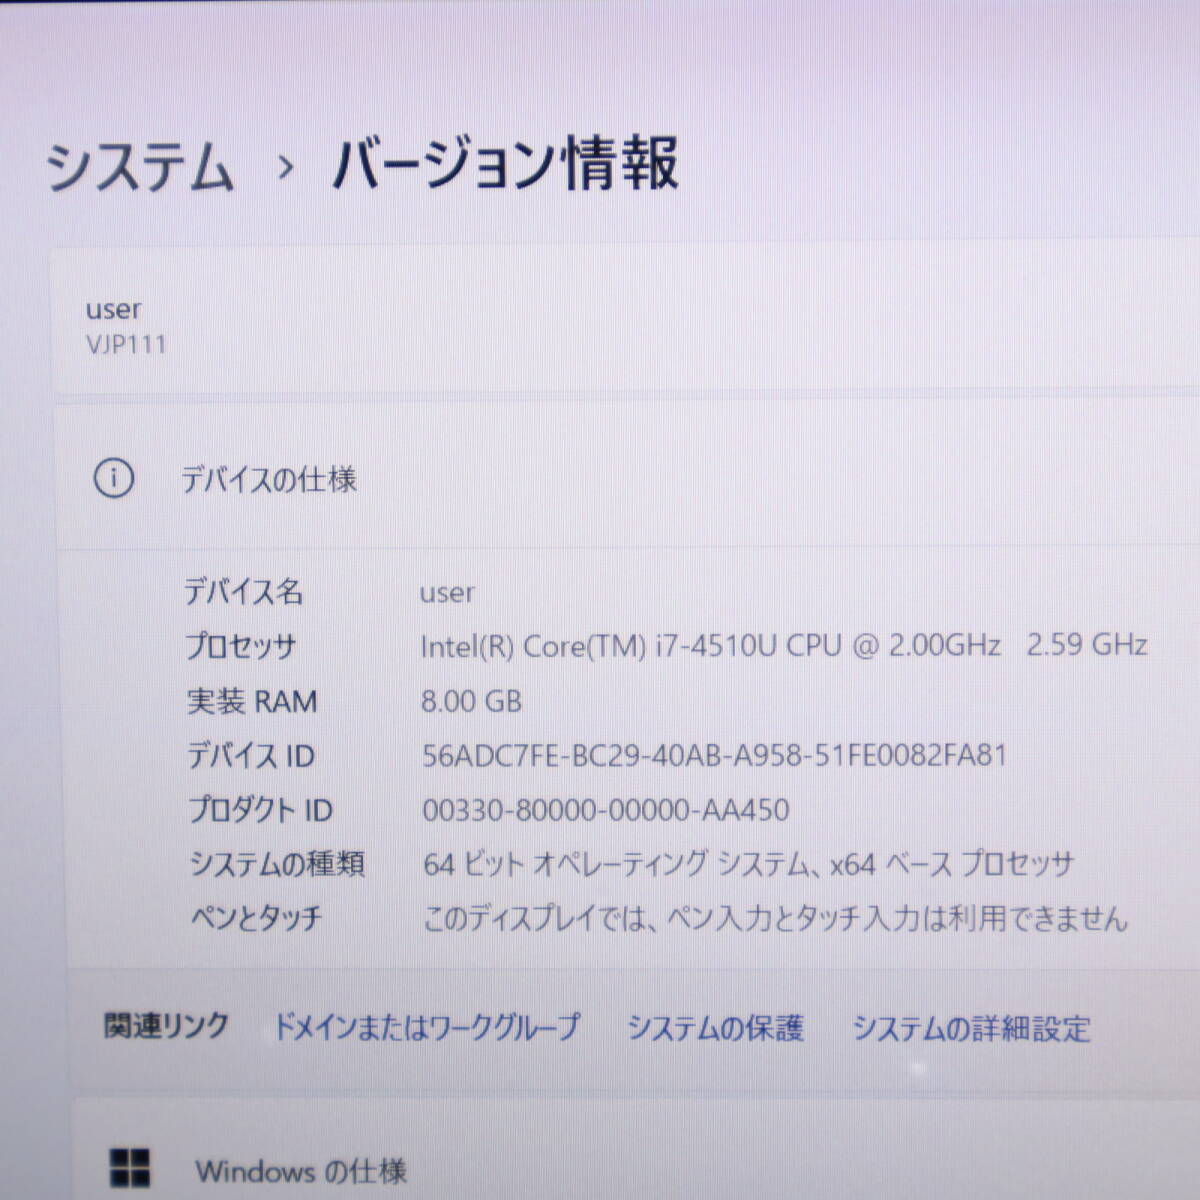Click the user name in the top card

pyautogui.click(x=113, y=309)
